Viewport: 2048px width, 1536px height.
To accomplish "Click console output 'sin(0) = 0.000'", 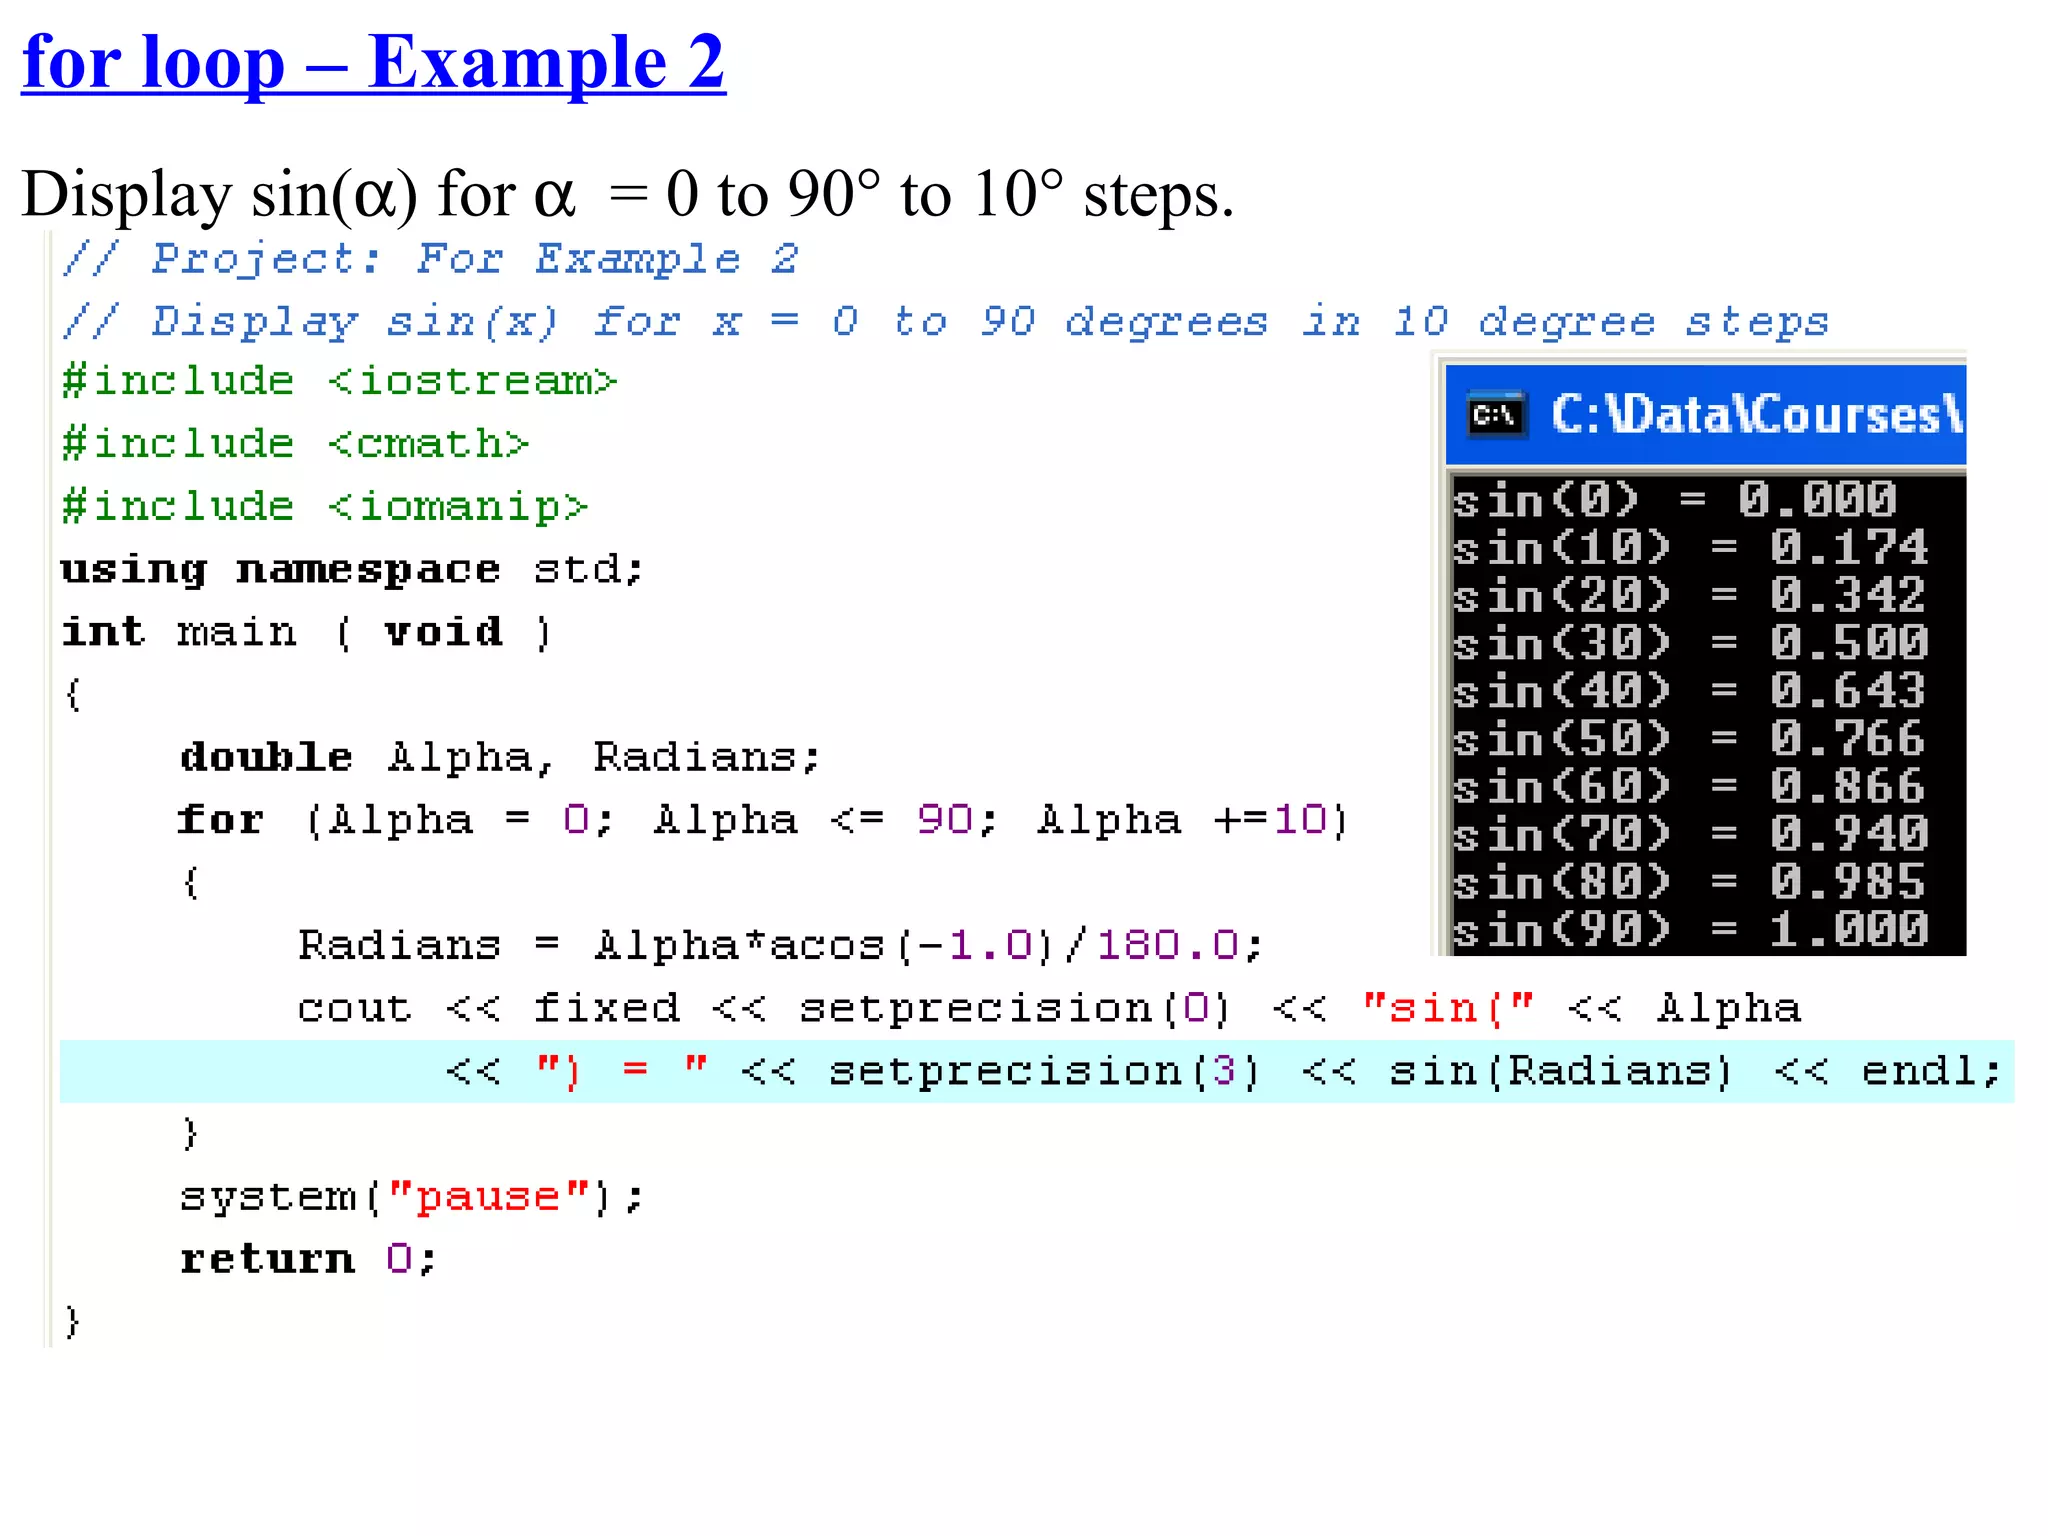I will pos(1675,499).
